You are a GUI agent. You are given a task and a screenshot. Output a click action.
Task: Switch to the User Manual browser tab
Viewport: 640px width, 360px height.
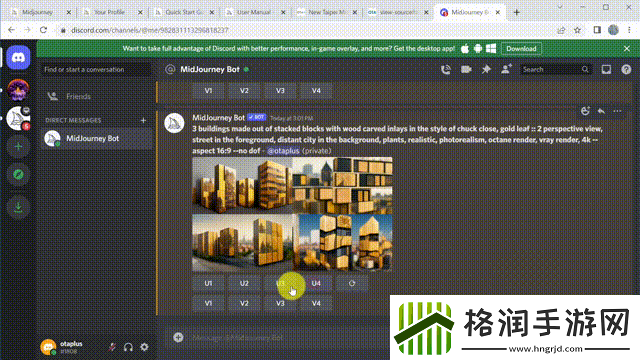coord(255,12)
